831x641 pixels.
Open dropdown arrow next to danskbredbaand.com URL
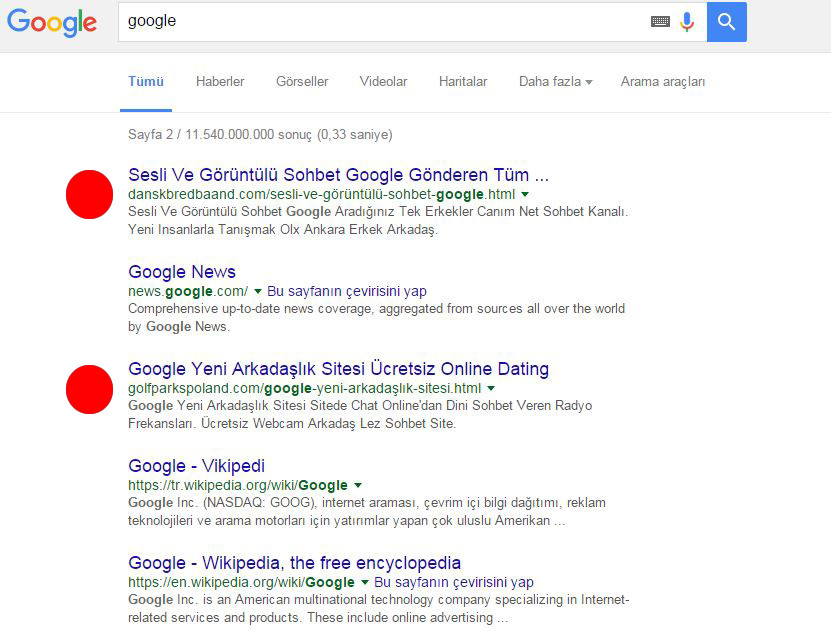[x=525, y=194]
